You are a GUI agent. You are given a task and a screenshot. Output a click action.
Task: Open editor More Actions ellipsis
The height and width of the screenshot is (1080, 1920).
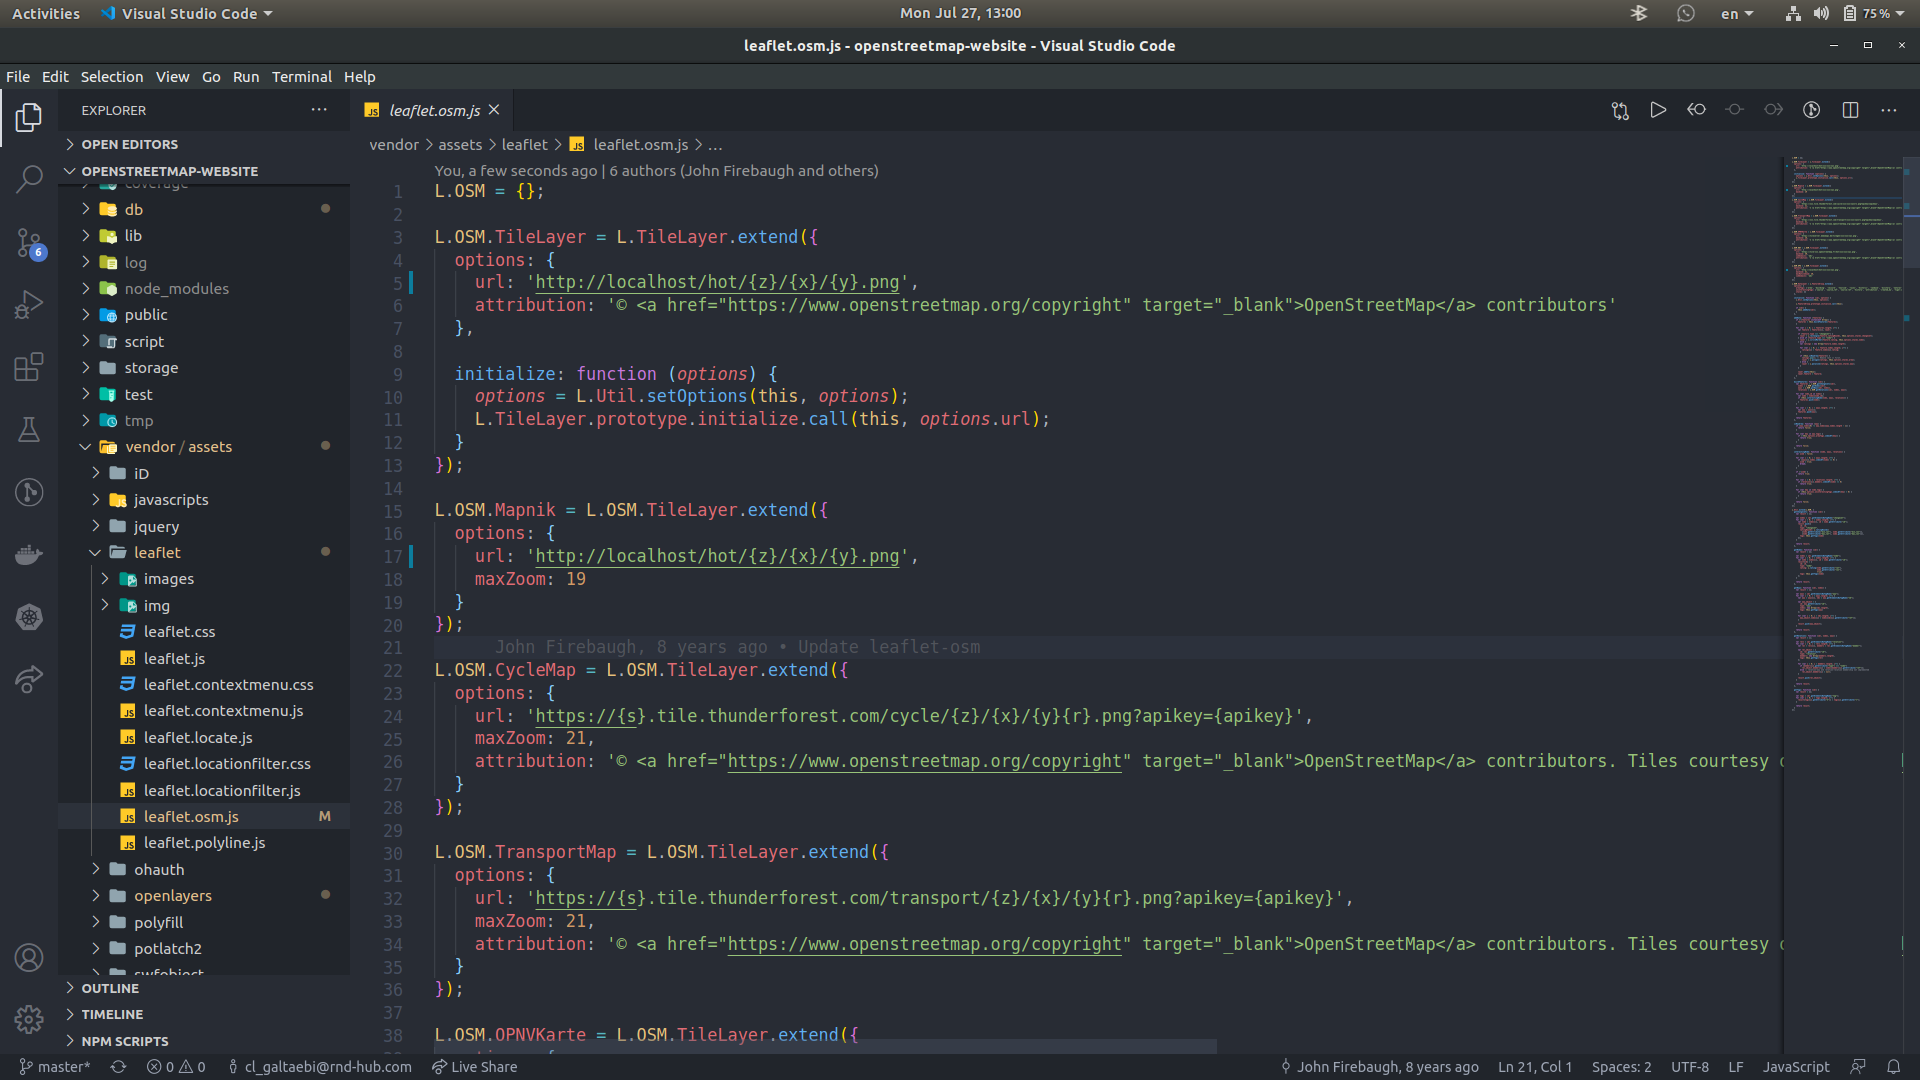tap(1889, 110)
